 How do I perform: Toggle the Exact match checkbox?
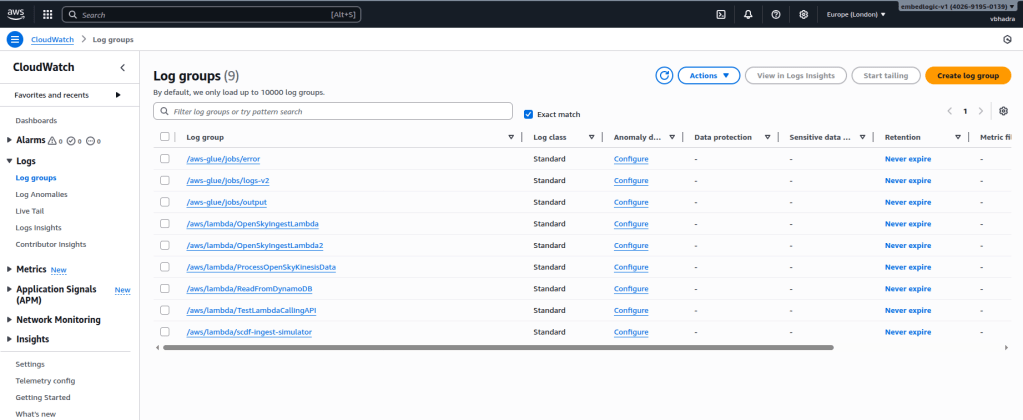(529, 114)
